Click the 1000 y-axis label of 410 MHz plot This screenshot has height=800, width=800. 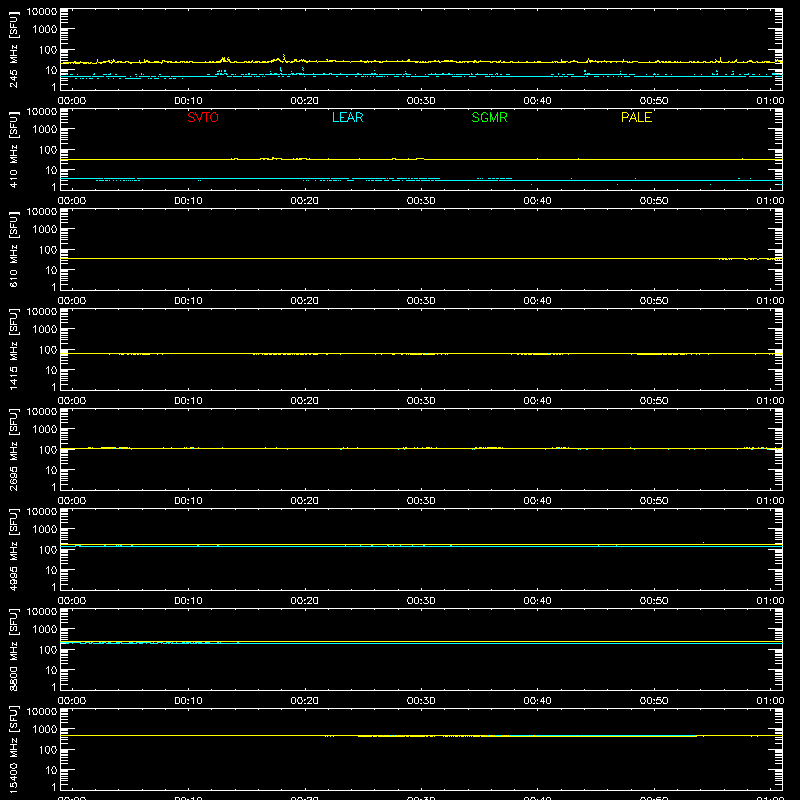[45, 130]
